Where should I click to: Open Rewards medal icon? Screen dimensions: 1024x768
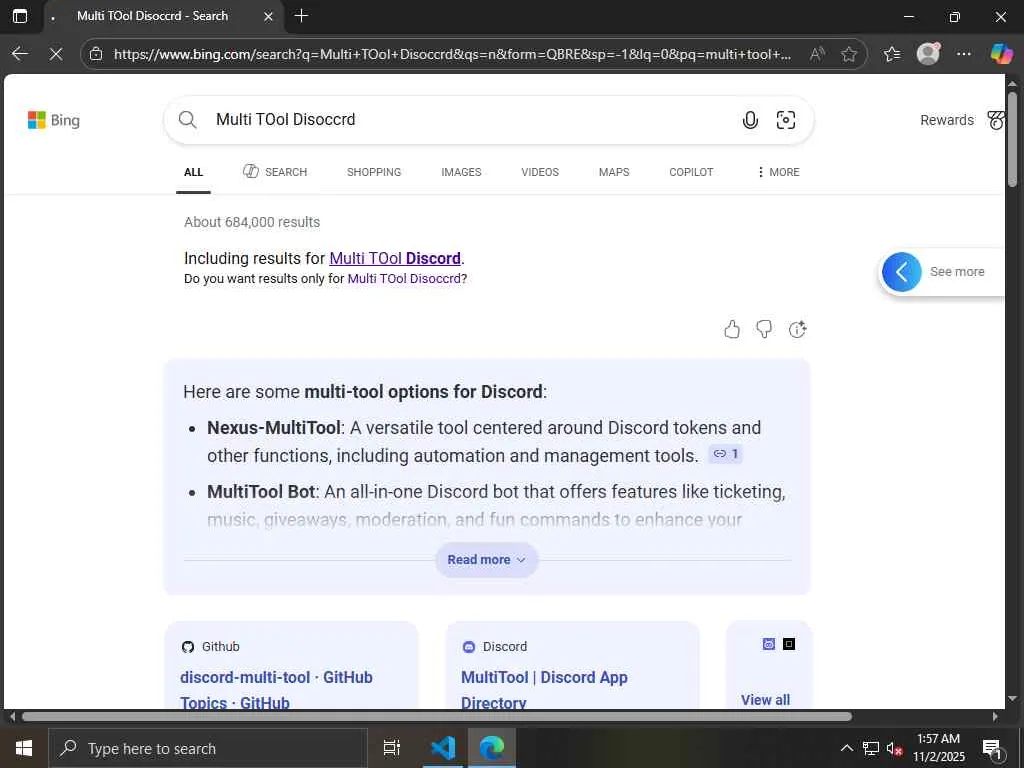click(x=995, y=120)
